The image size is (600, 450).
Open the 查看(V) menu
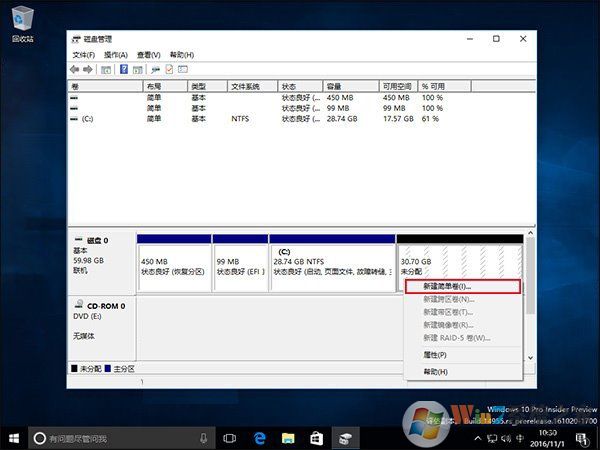(149, 55)
